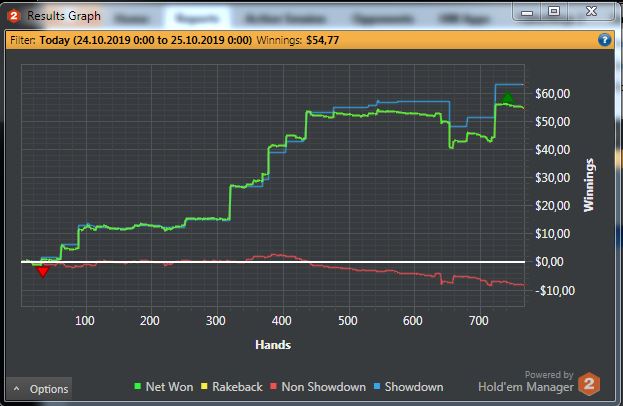Click the Hold'em Manager 2 title bar logo
623x406 pixels.
(x=14, y=16)
